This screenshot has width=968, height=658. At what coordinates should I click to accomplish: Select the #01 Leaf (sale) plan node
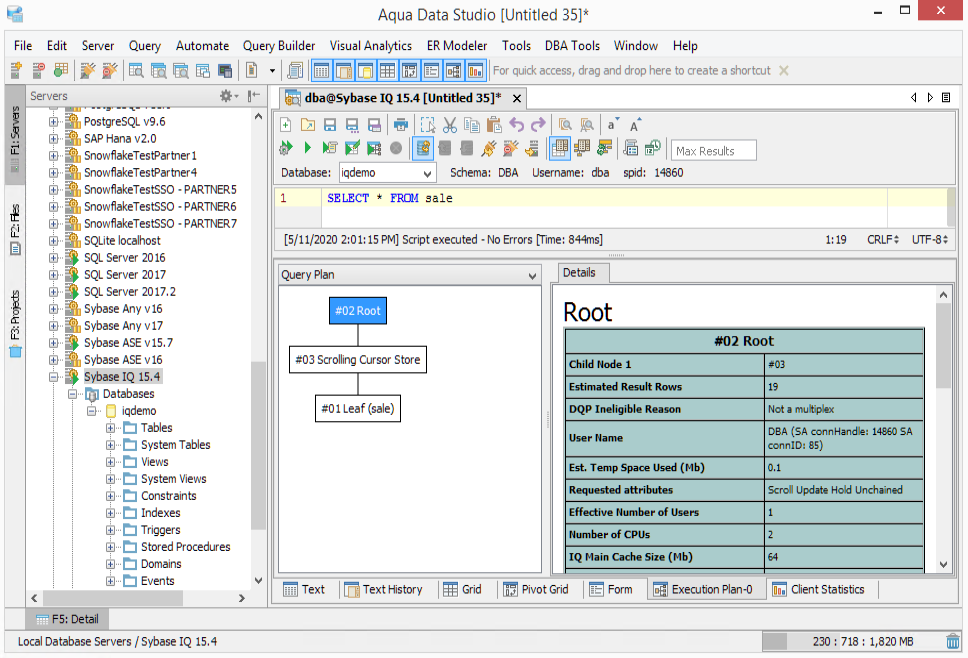(x=358, y=408)
